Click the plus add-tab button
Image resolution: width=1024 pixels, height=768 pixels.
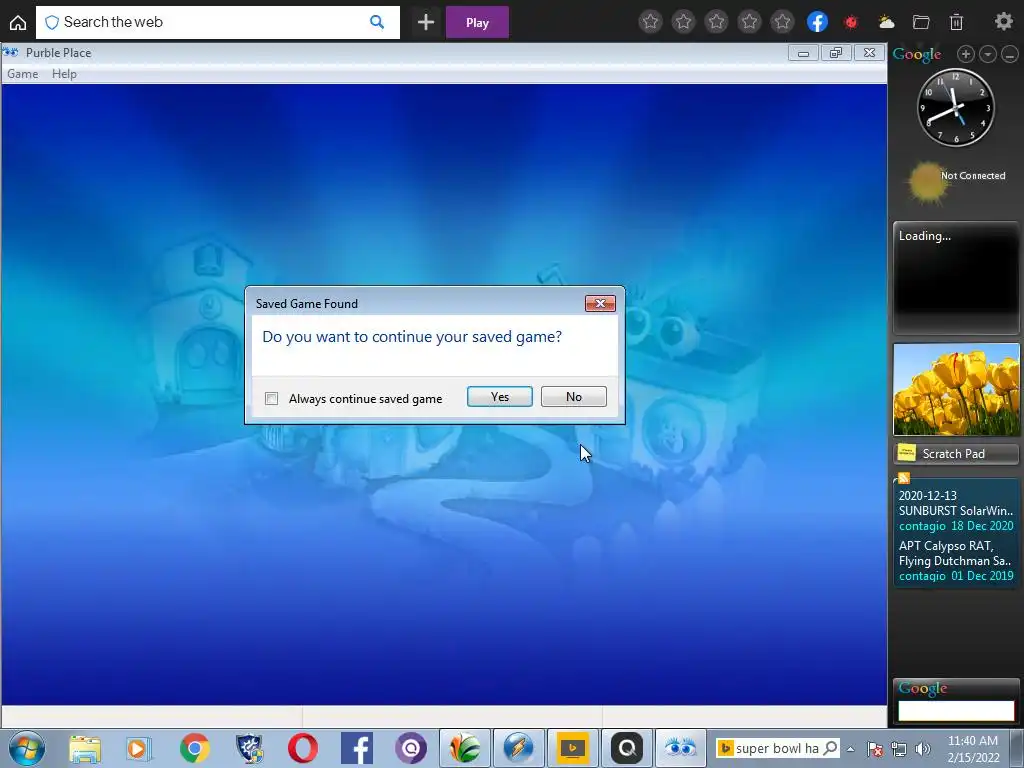(x=426, y=22)
